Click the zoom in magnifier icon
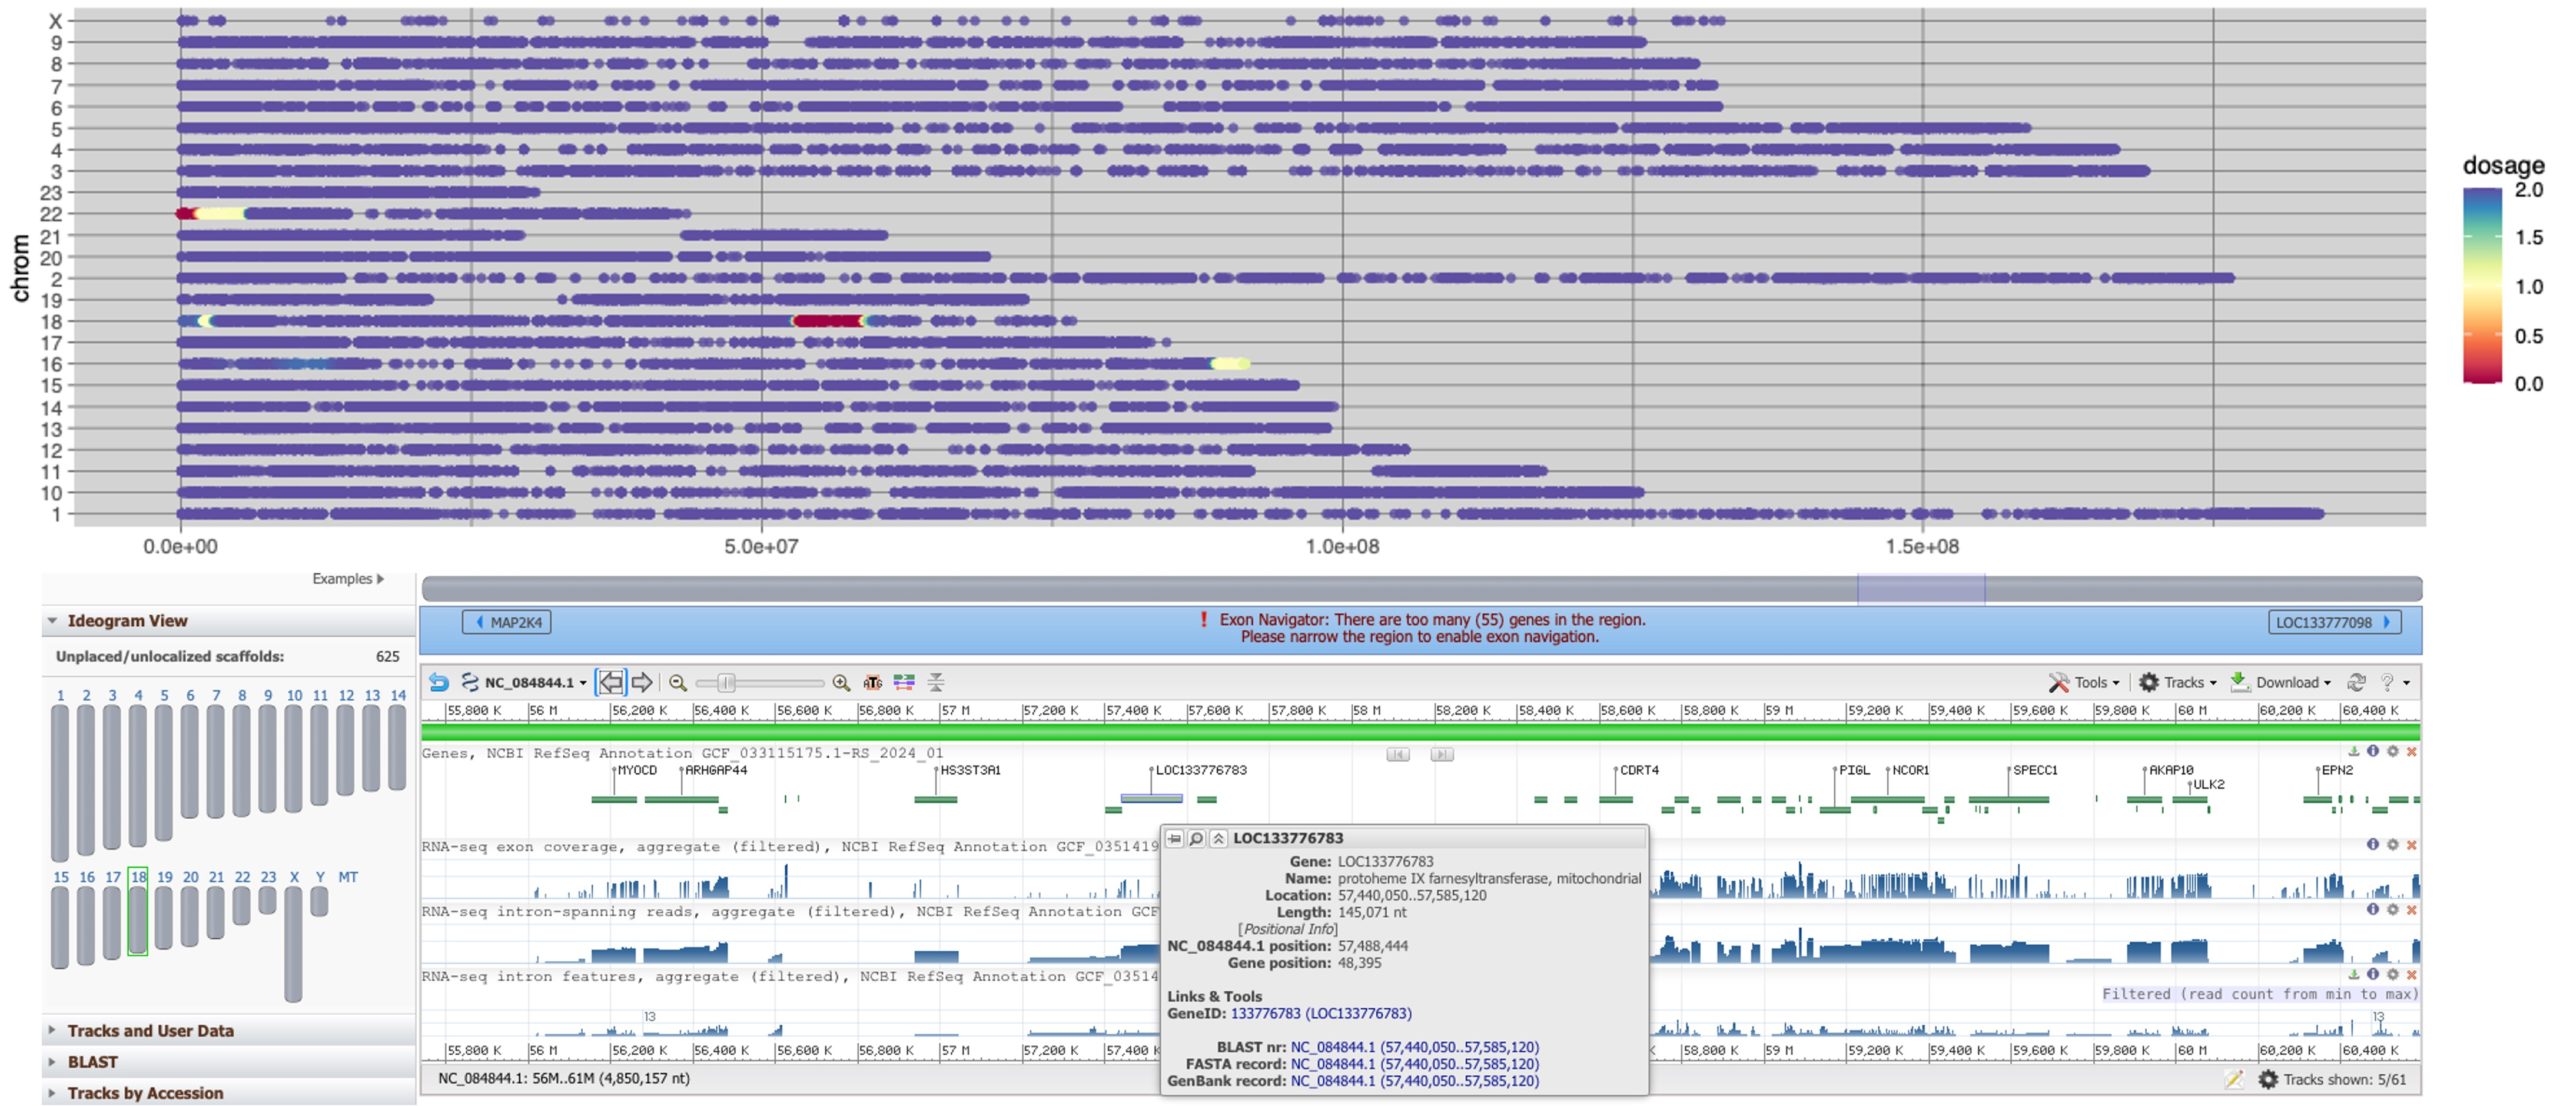 tap(841, 682)
